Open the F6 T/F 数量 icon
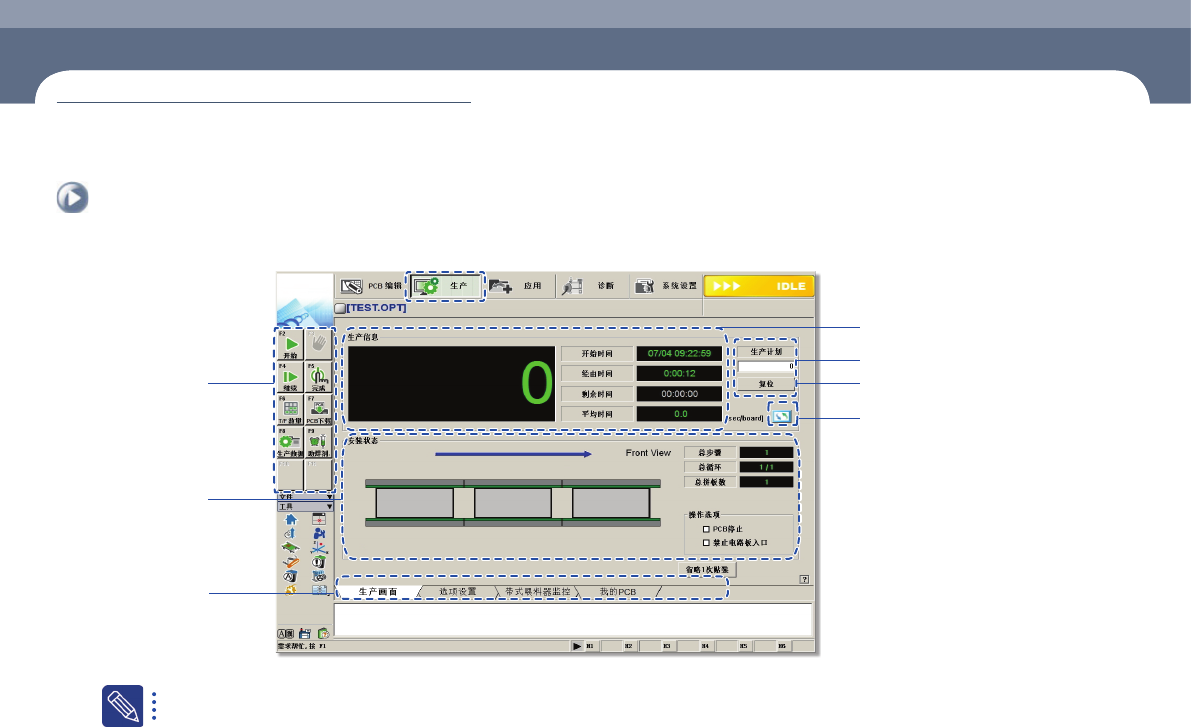Screen dimensions: 1191x727 click(291, 409)
